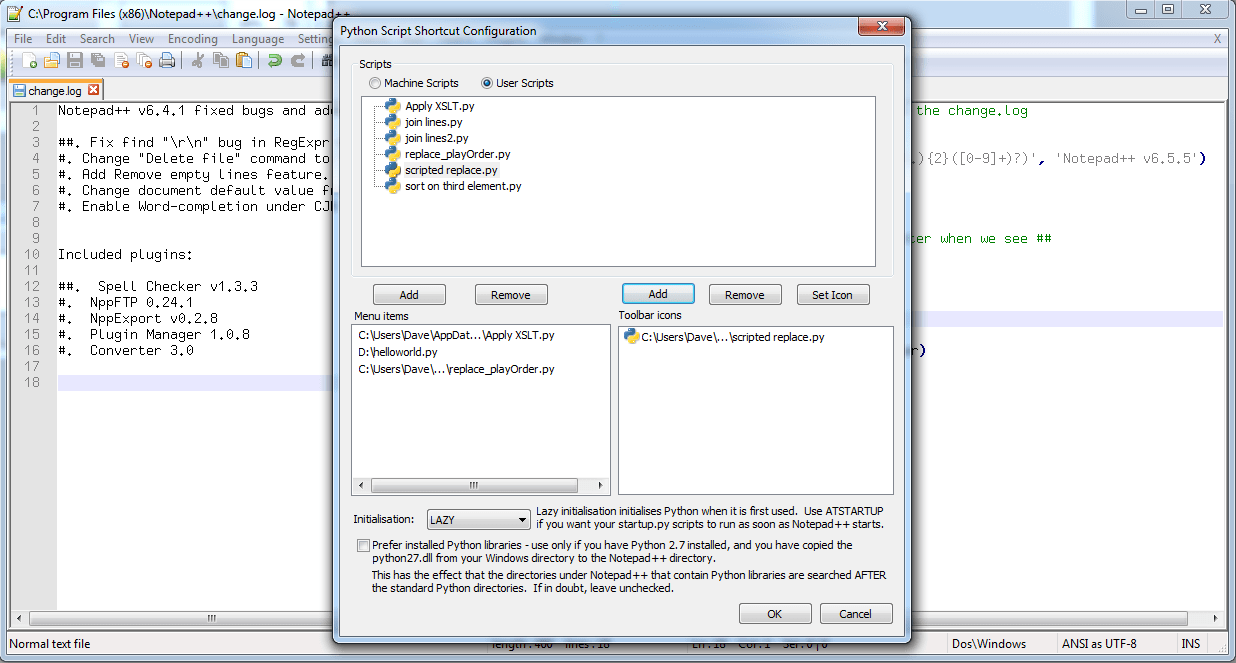The image size is (1236, 663).
Task: Undo the last edit with the Undo arrow
Action: pos(274,60)
